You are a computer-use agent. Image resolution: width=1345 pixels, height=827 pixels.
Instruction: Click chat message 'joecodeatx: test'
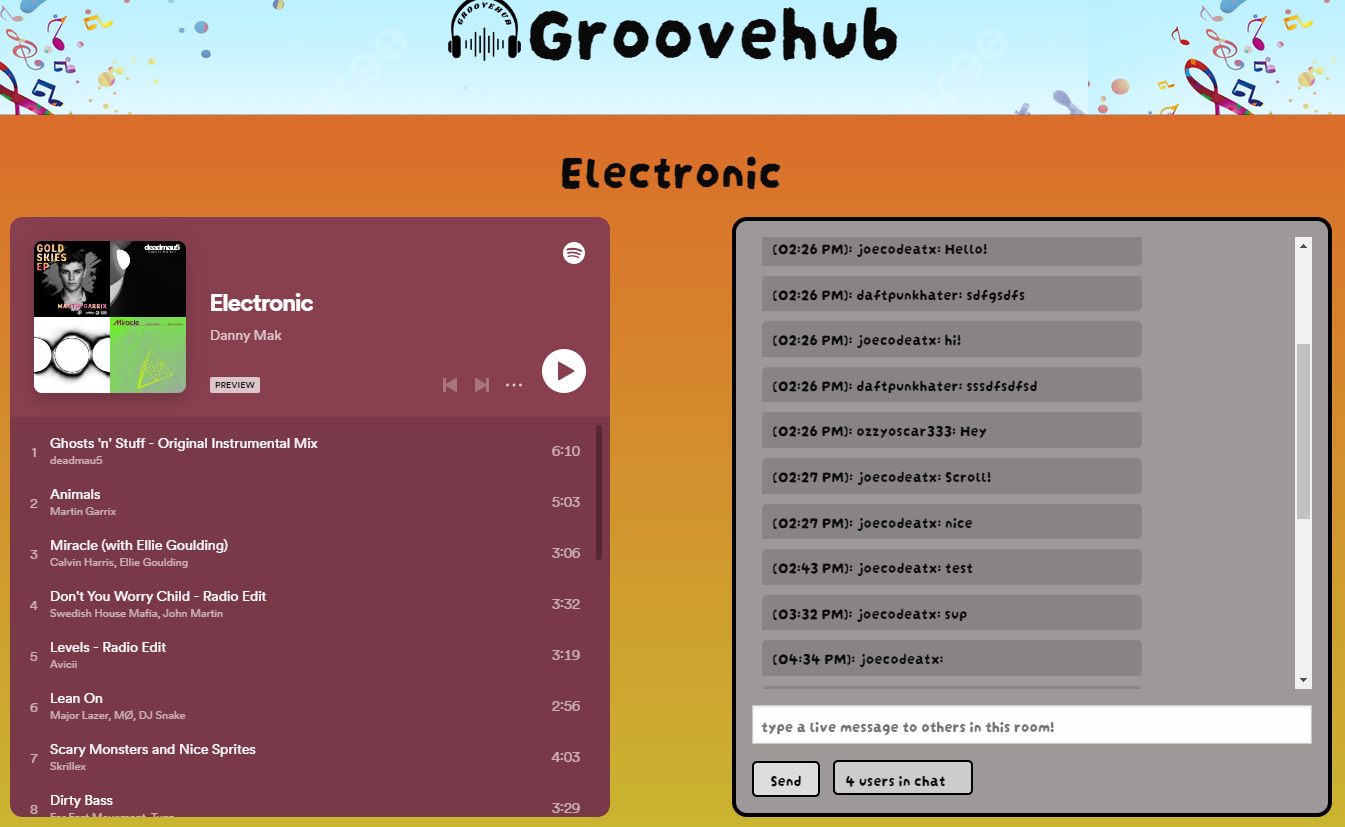(x=952, y=567)
